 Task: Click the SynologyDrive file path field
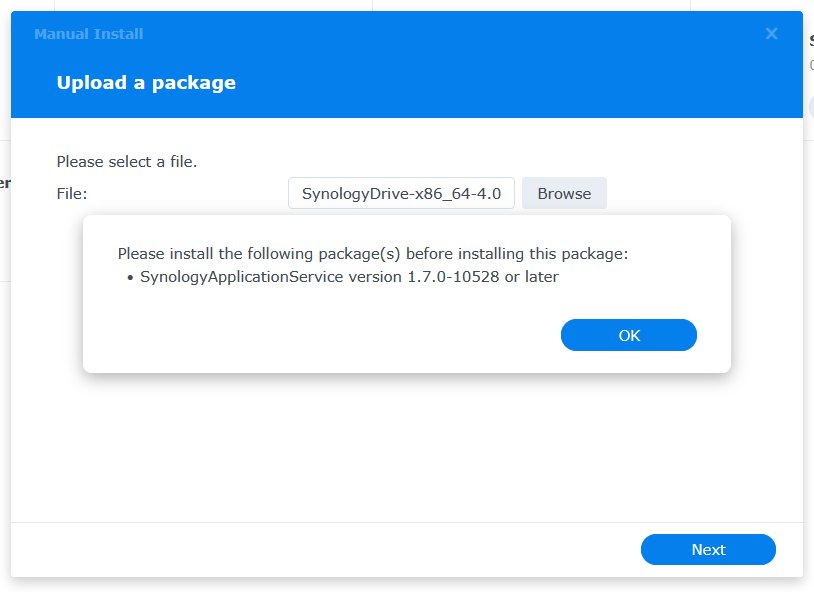pos(401,194)
